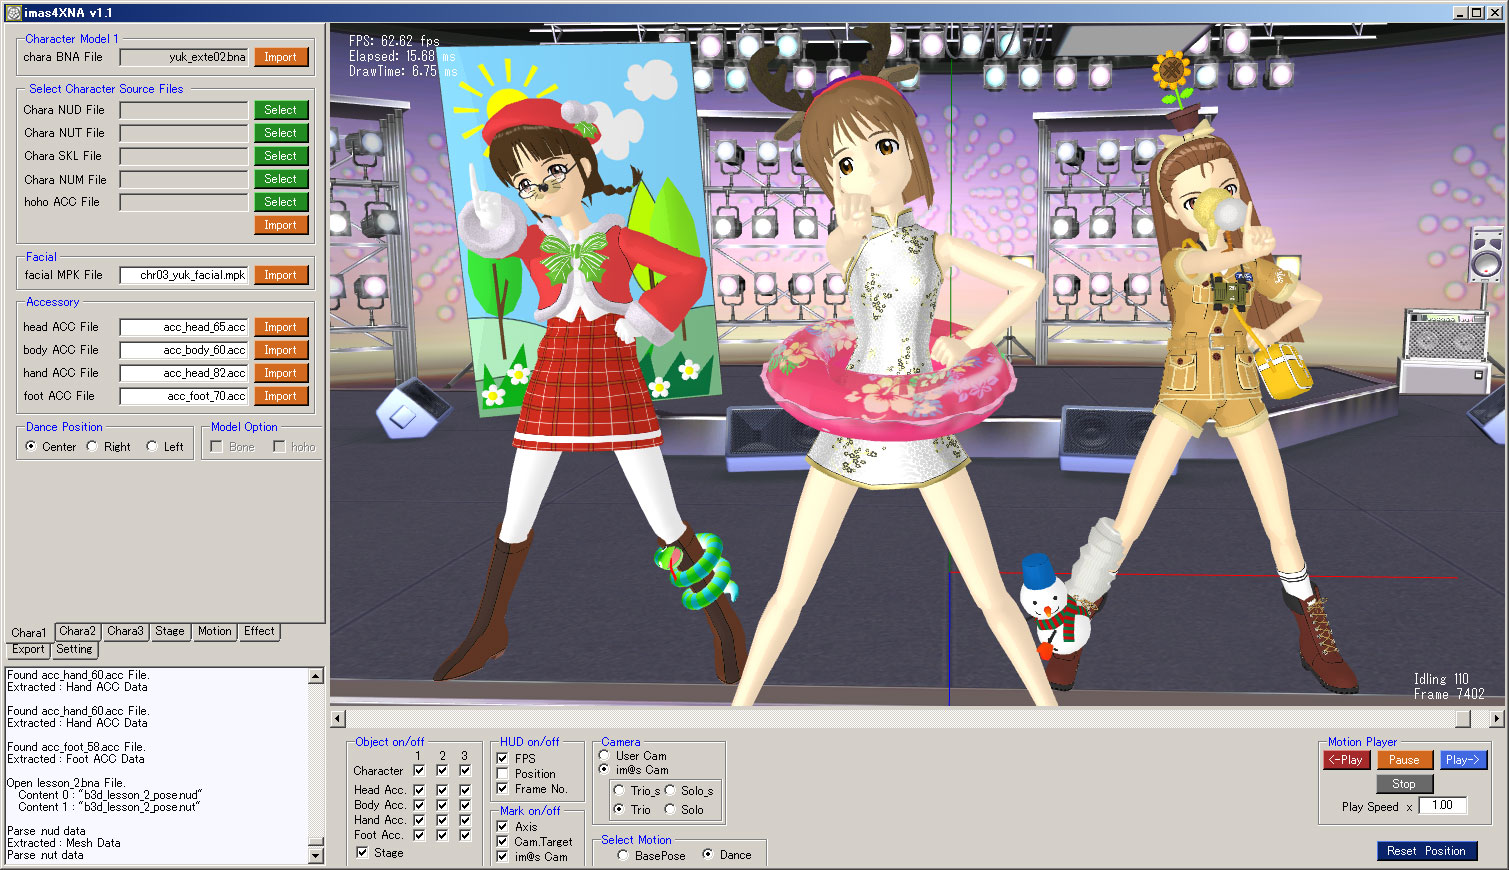Open the Motion tab
The image size is (1509, 870).
[215, 631]
